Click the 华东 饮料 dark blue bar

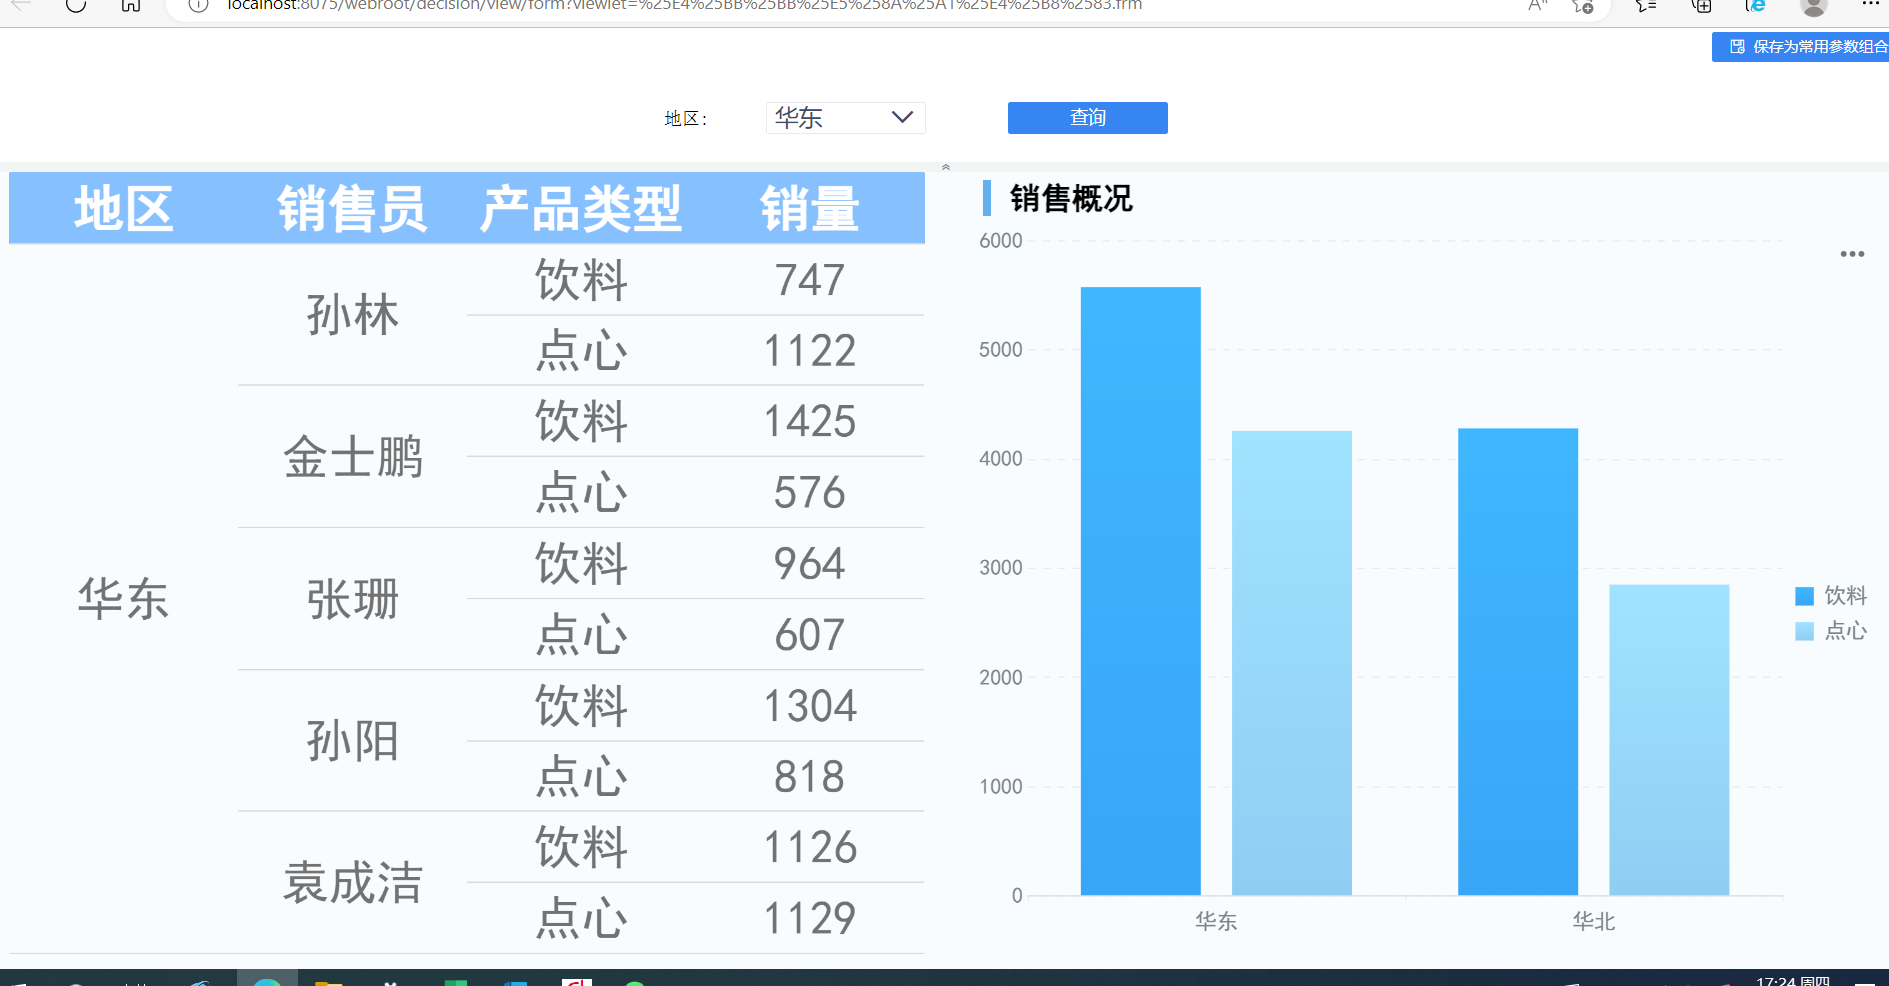coord(1140,591)
